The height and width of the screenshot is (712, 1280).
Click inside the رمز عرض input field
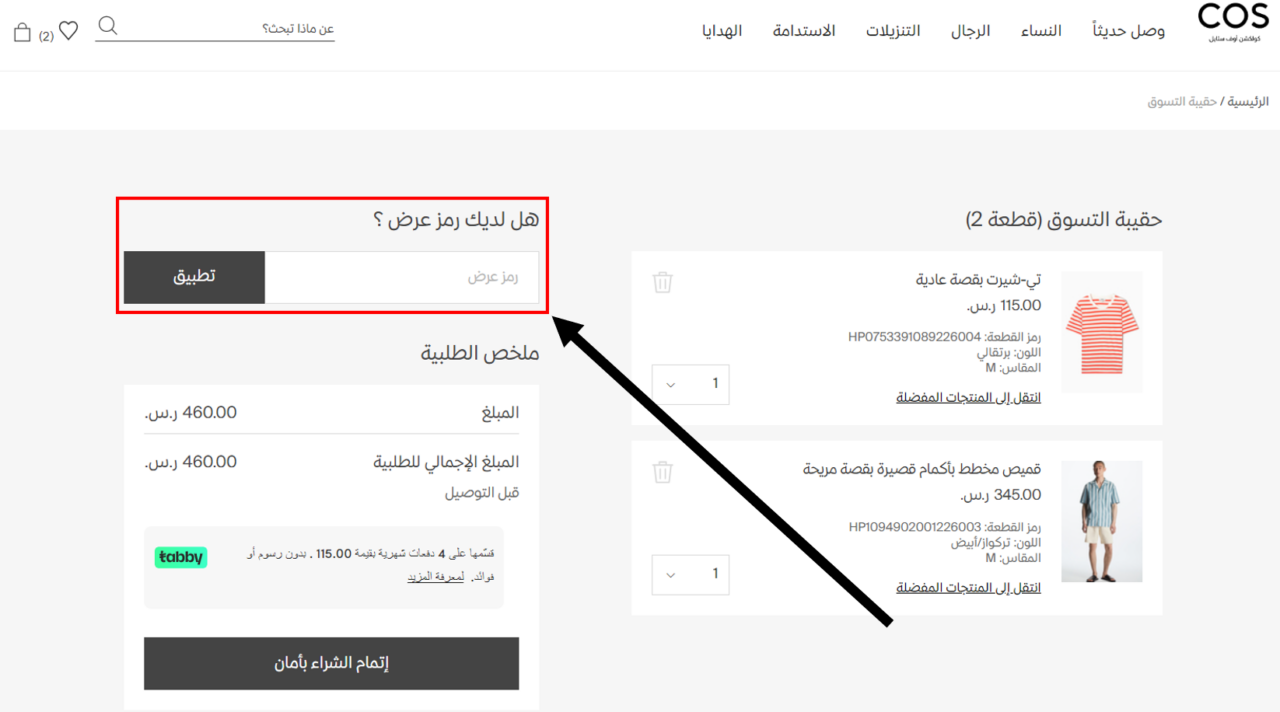[x=400, y=277]
